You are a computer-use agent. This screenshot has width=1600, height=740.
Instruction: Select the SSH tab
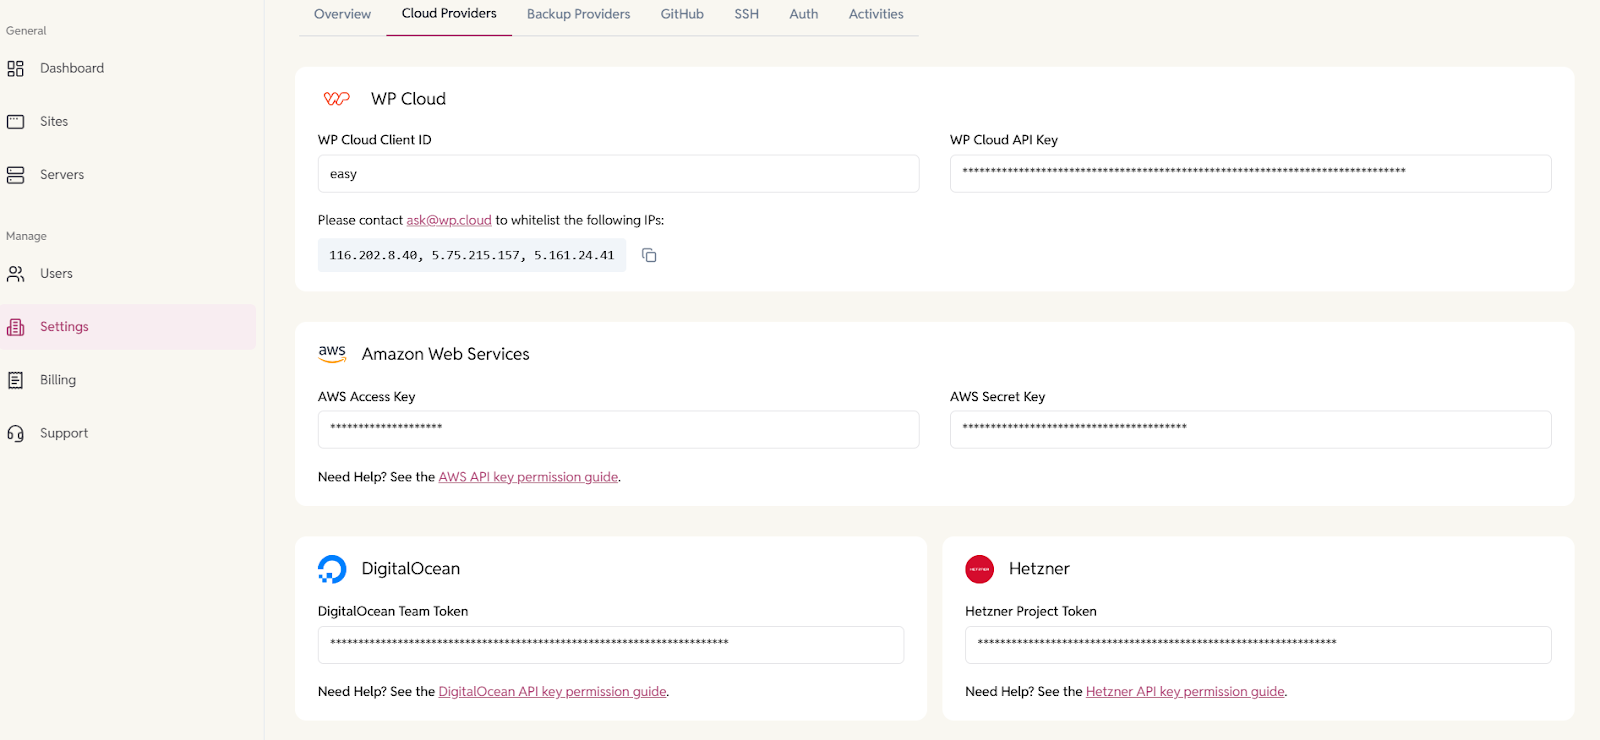tap(746, 14)
